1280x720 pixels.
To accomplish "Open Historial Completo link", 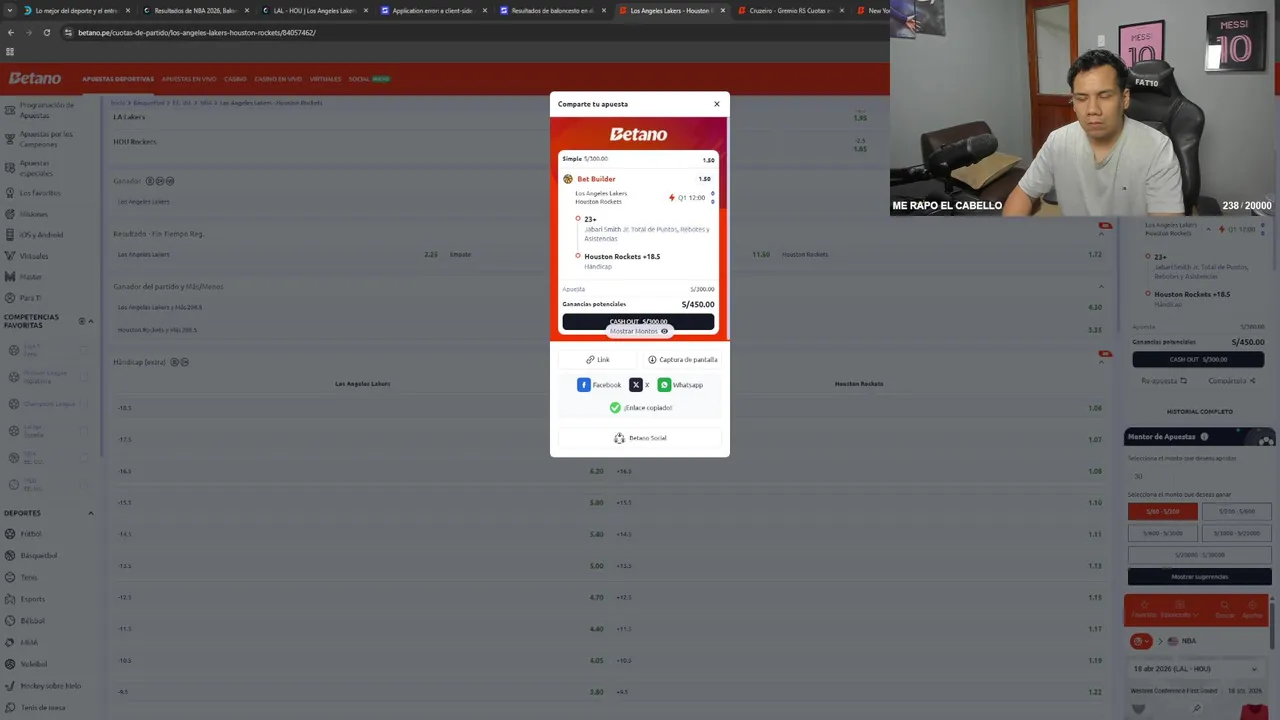I will [1199, 412].
